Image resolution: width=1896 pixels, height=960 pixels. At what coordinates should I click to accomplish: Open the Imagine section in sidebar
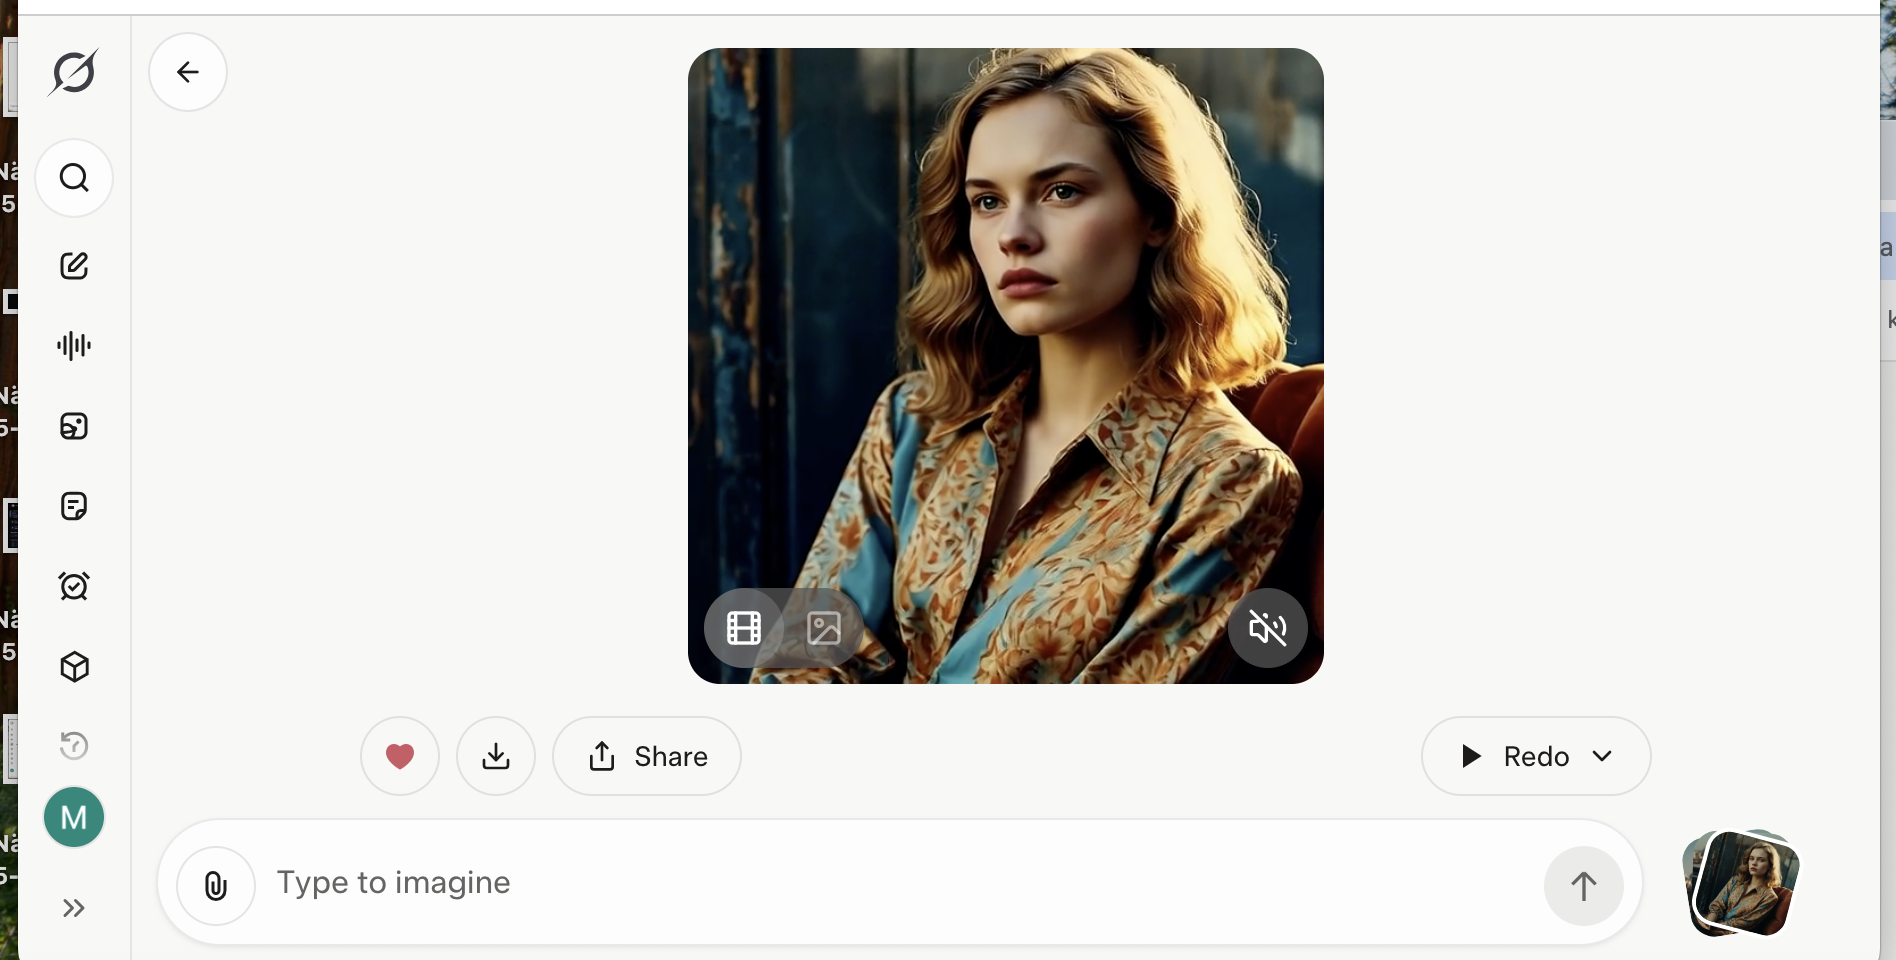(74, 426)
